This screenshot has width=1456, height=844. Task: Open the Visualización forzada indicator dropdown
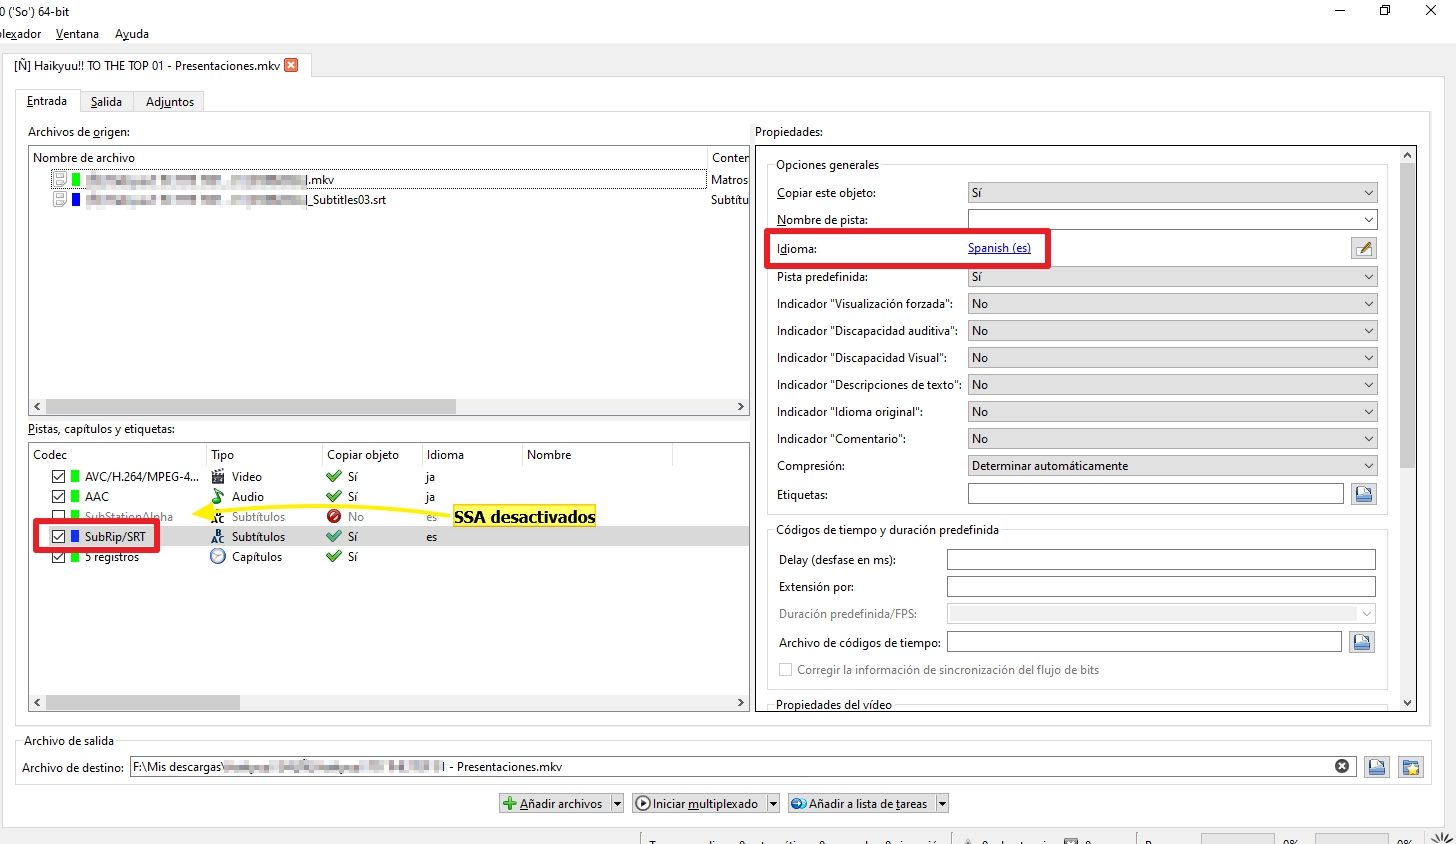click(1172, 304)
